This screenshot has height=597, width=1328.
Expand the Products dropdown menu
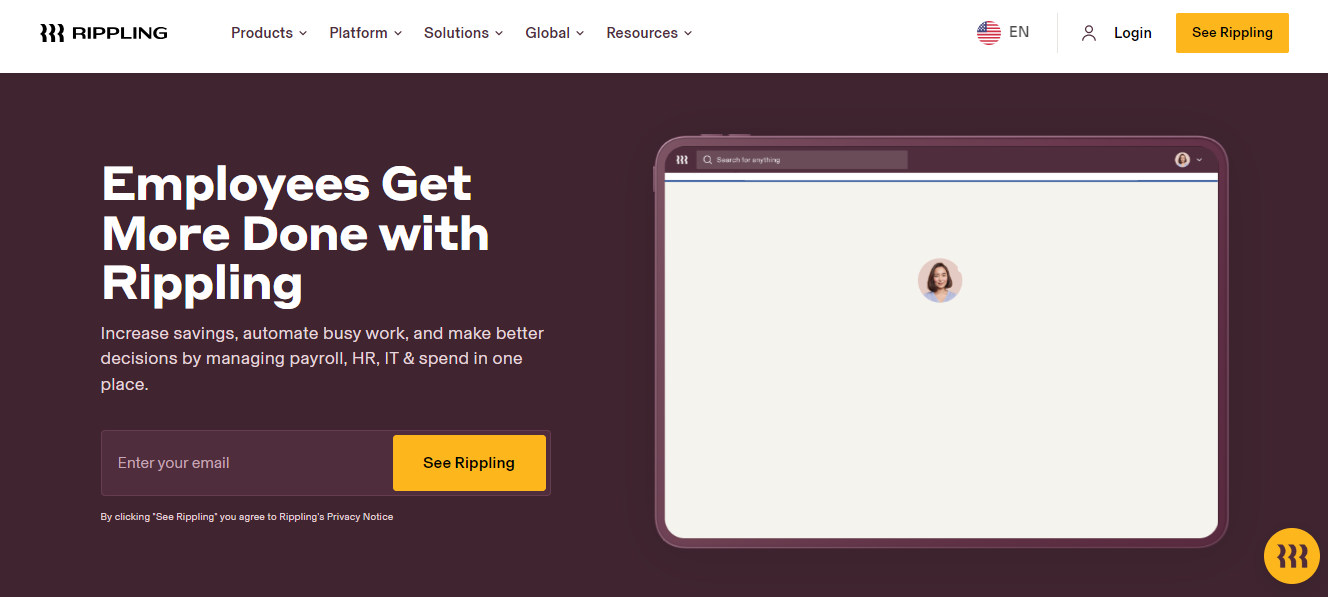point(269,33)
